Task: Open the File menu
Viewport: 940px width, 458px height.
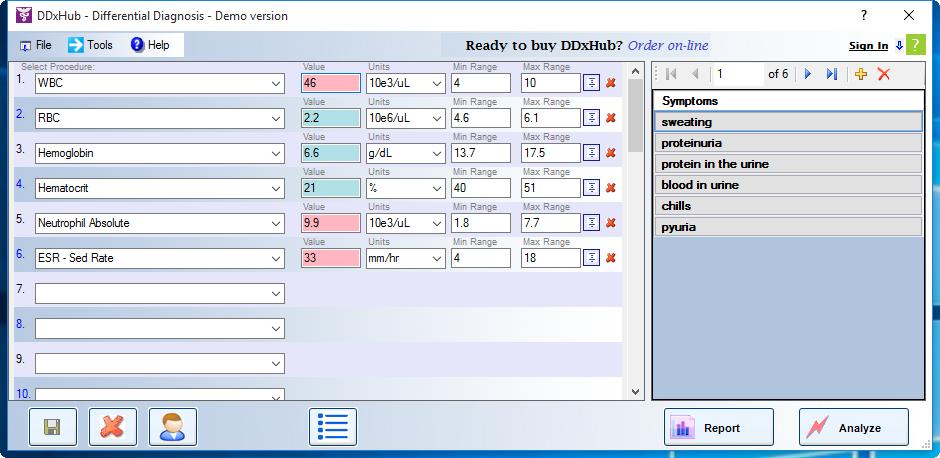Action: pyautogui.click(x=35, y=45)
